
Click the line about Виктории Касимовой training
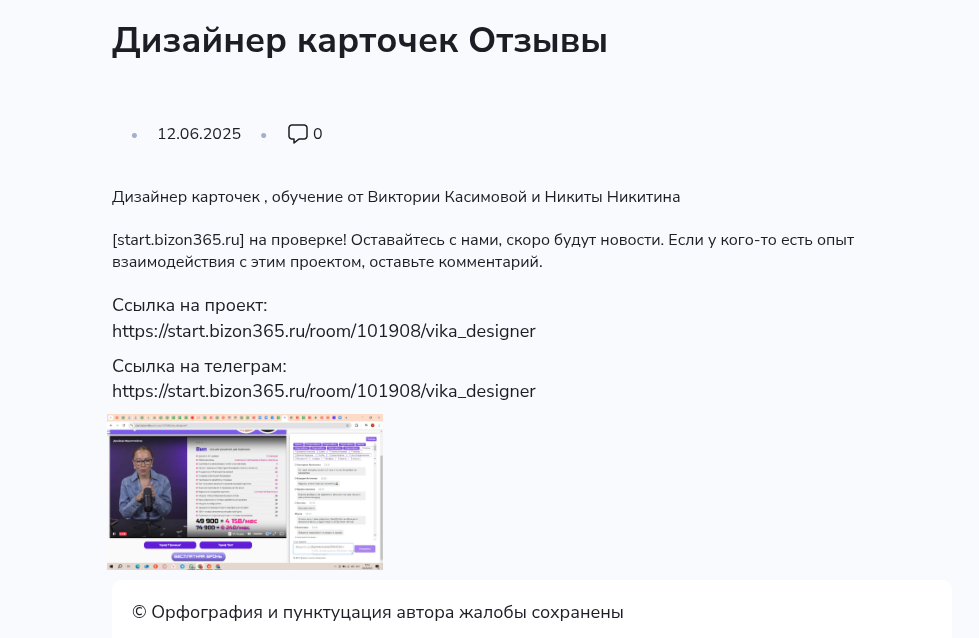396,197
